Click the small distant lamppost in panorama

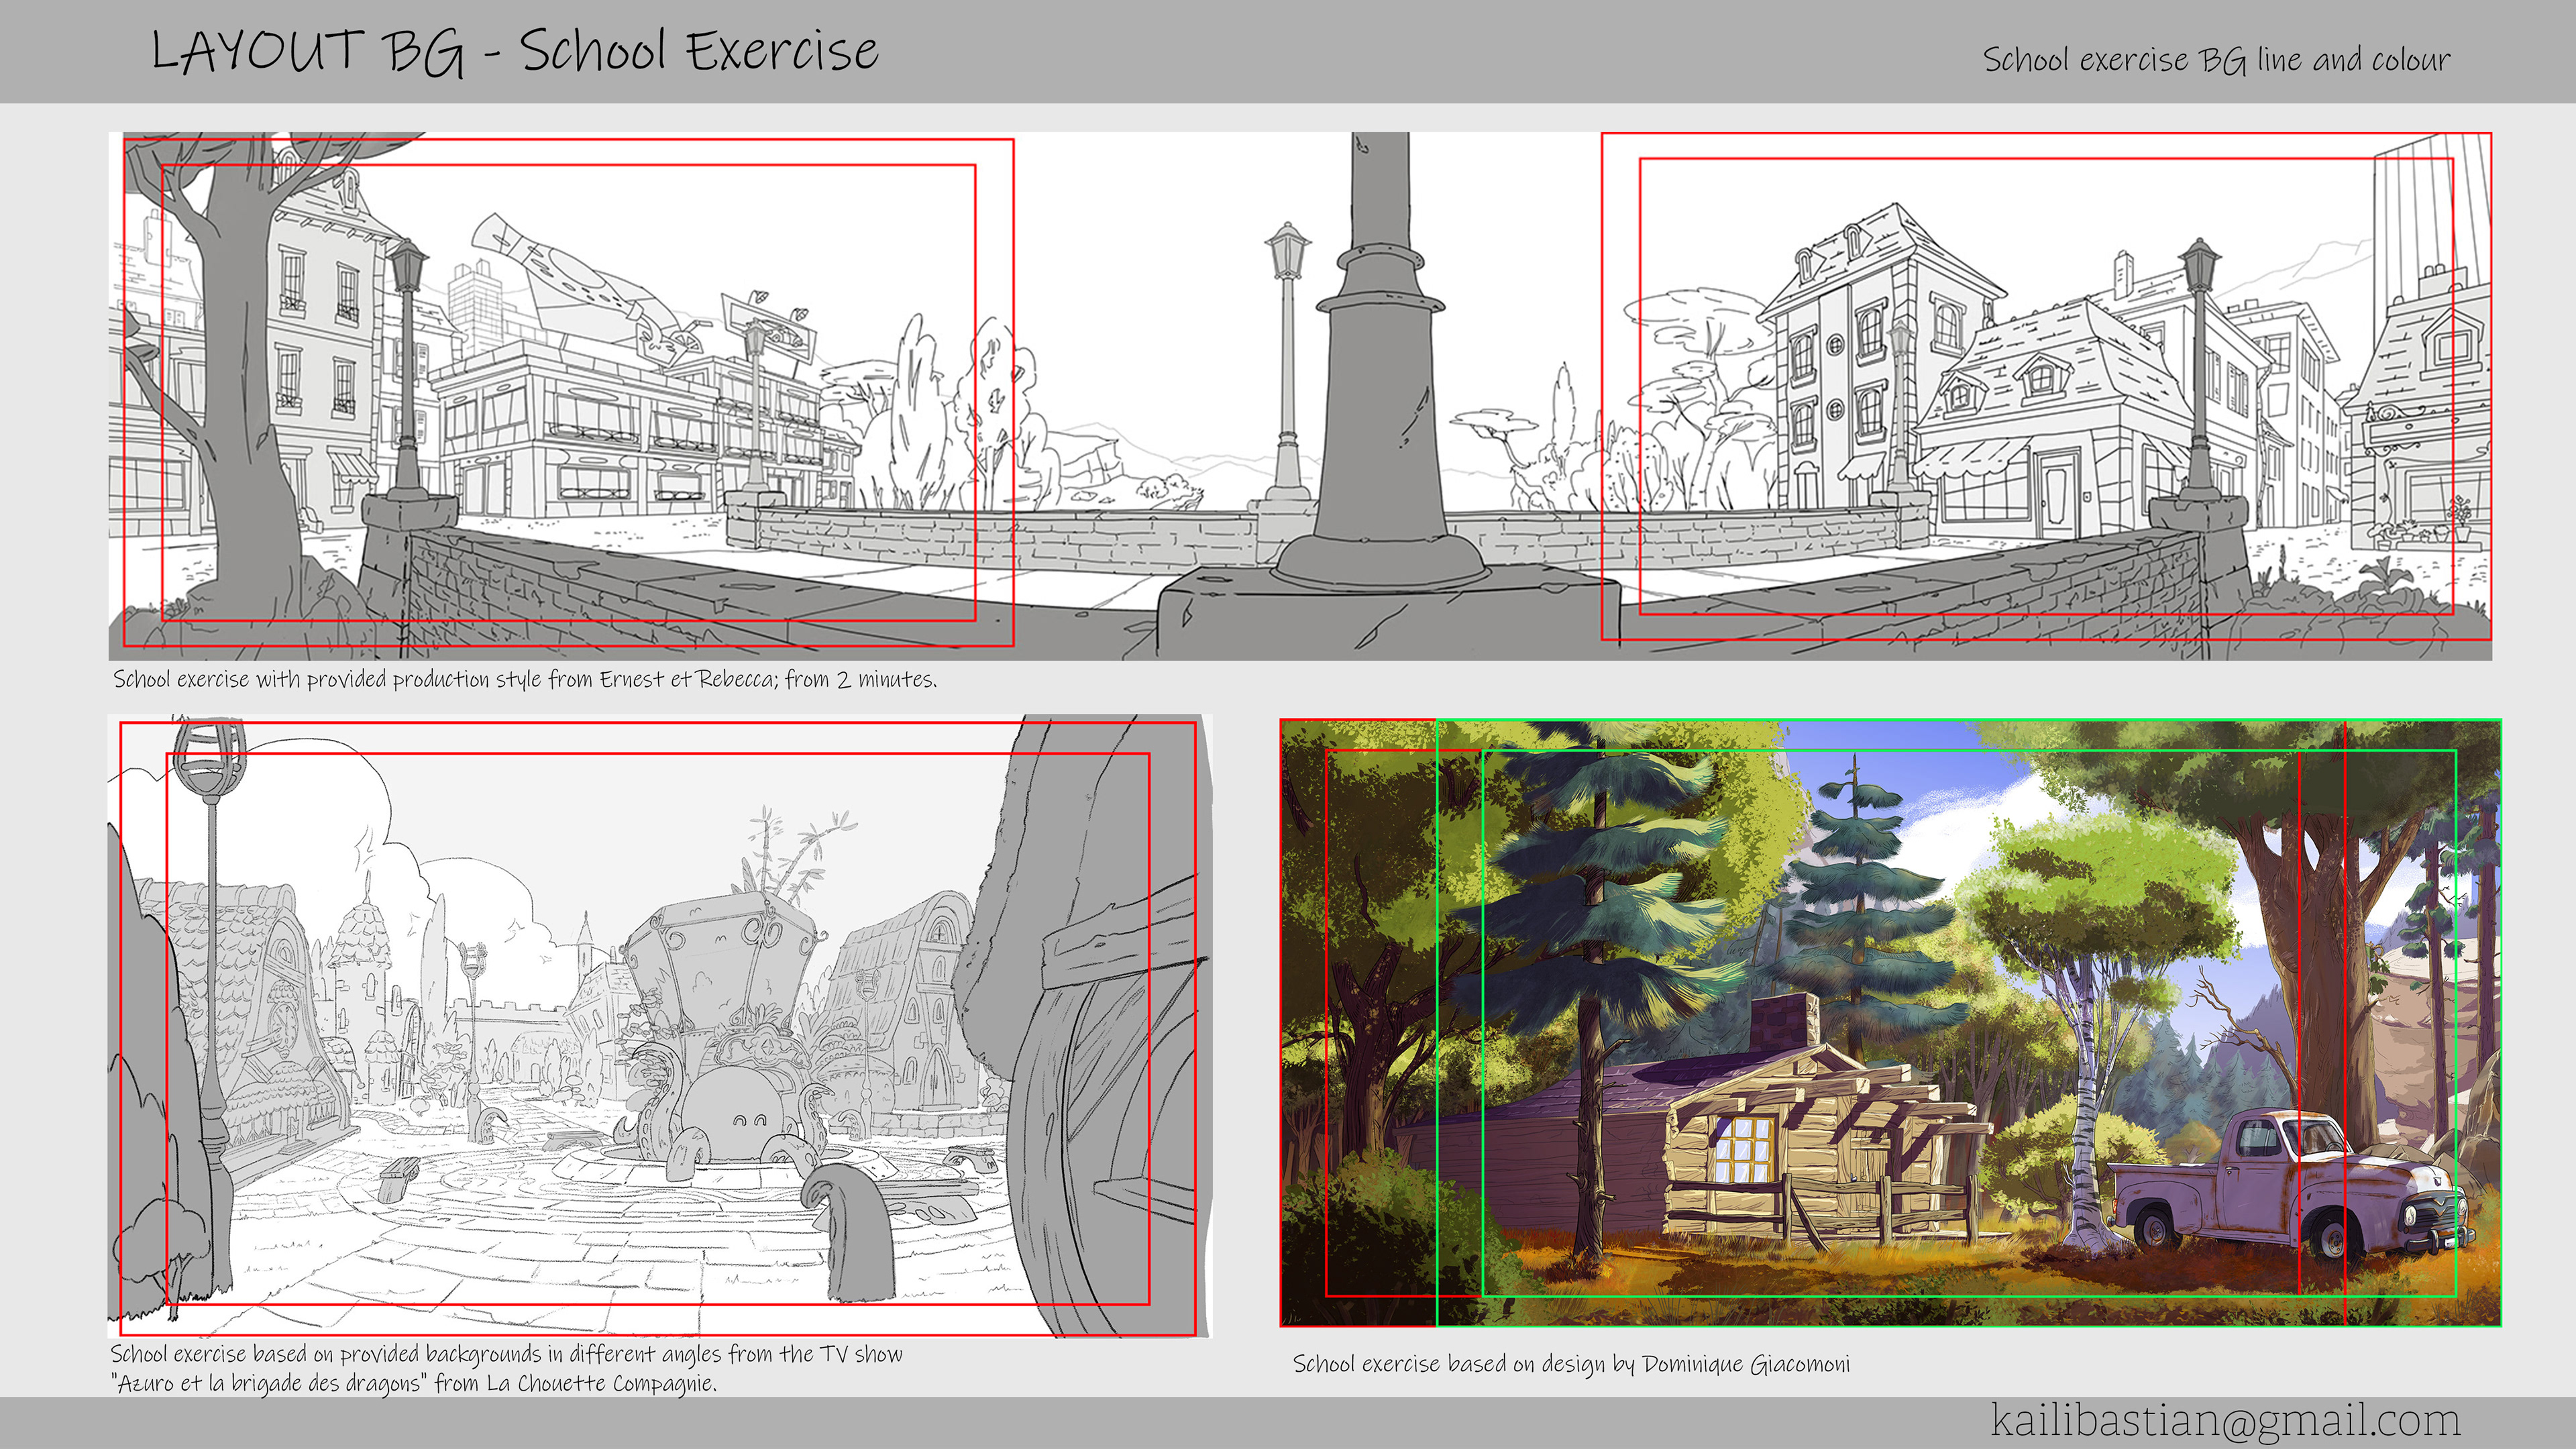pyautogui.click(x=1287, y=360)
